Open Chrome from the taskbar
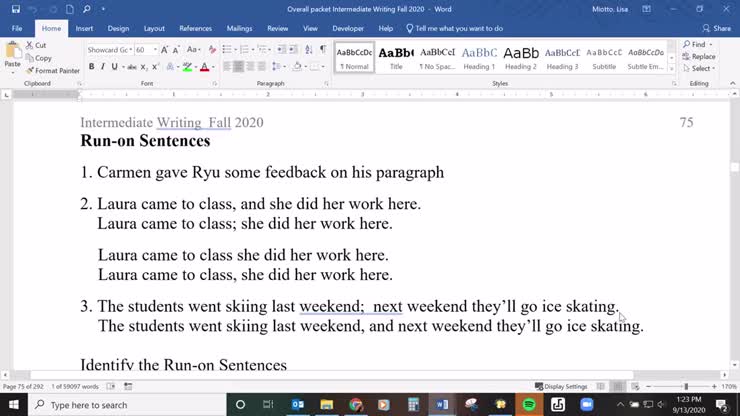Viewport: 740px width, 416px height. 356,405
